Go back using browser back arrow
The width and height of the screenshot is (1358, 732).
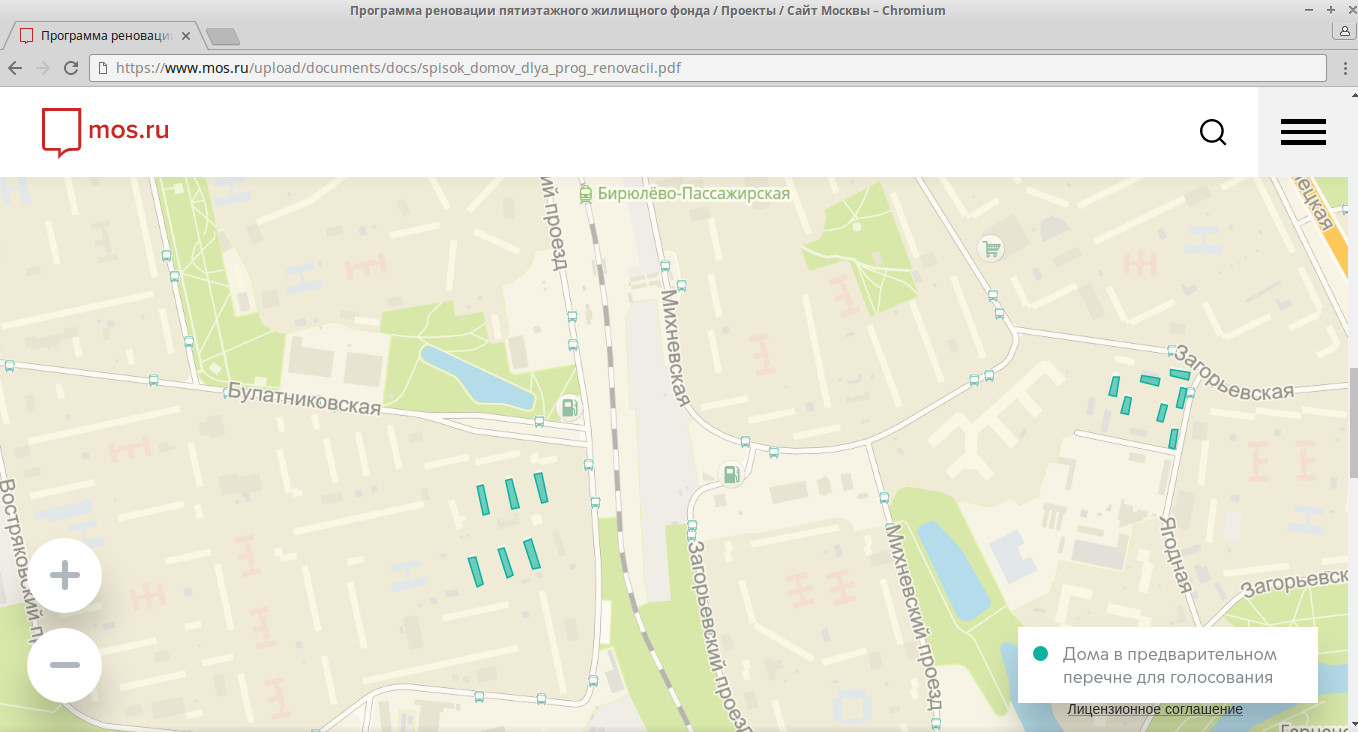[x=15, y=68]
